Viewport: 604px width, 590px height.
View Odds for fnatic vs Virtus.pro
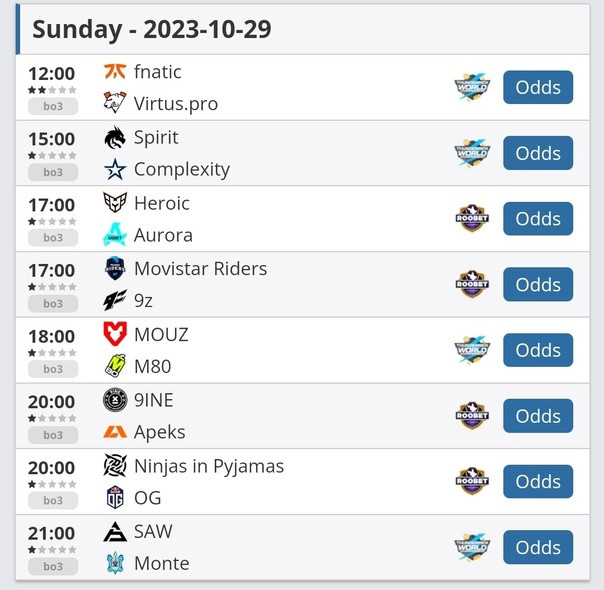(538, 87)
